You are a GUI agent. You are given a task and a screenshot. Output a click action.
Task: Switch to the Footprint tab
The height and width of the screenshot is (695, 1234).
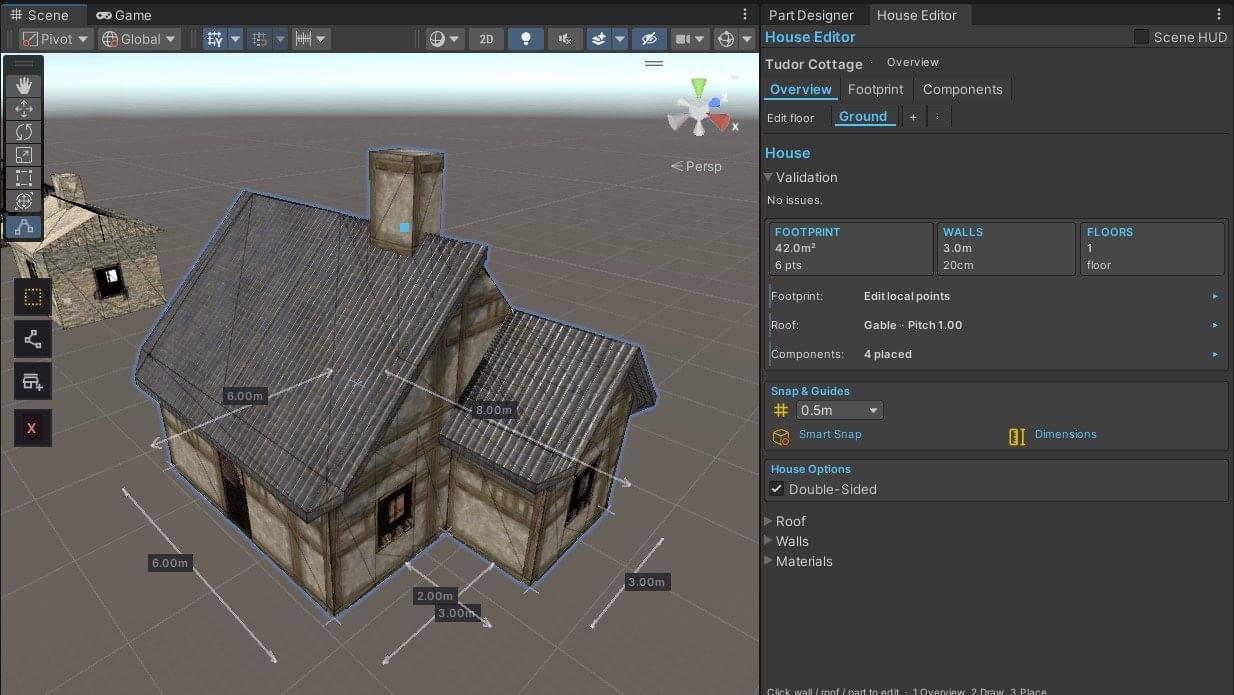(x=875, y=89)
